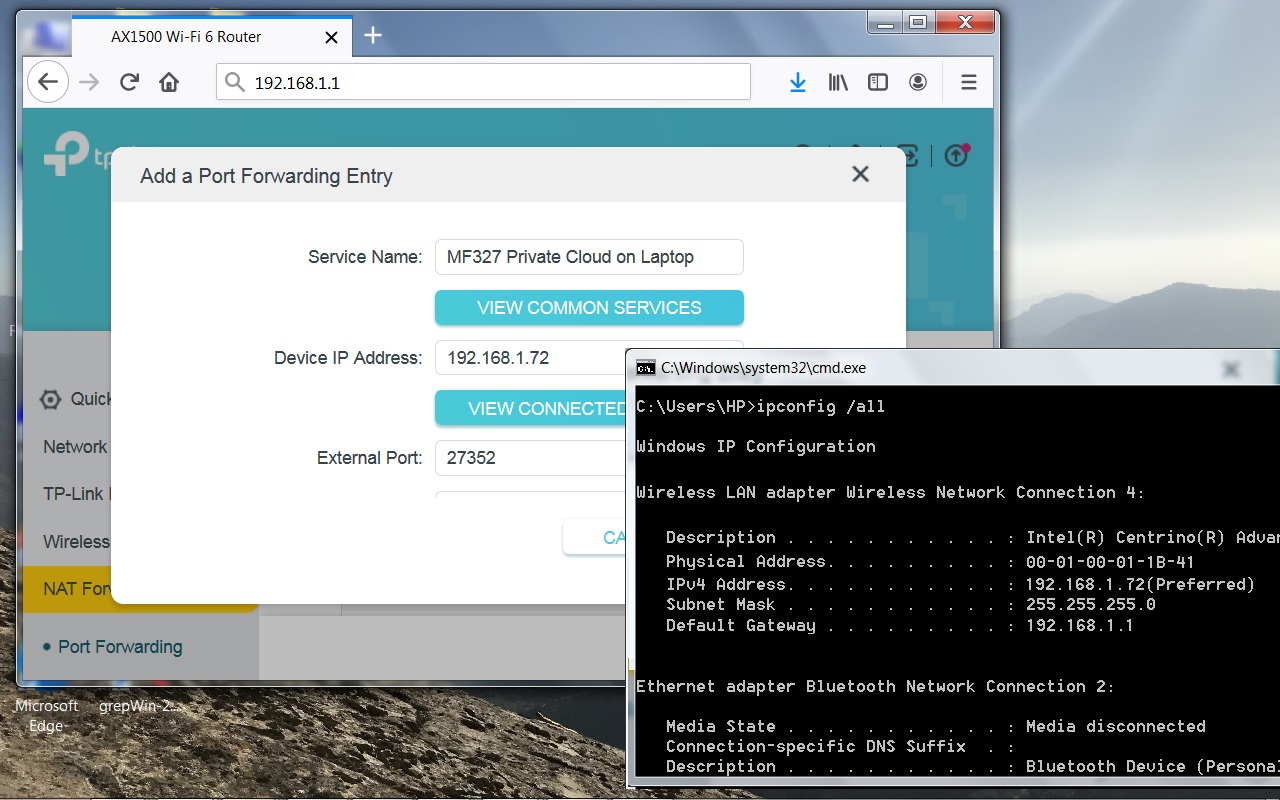Click into the Service Name field
Image resolution: width=1280 pixels, height=800 pixels.
pyautogui.click(x=589, y=257)
